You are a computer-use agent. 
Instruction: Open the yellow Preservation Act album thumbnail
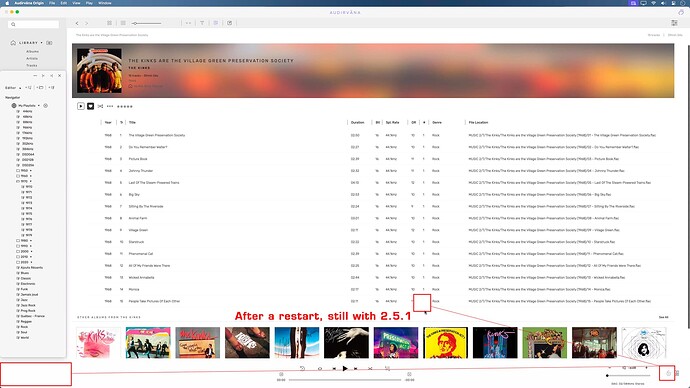445,343
